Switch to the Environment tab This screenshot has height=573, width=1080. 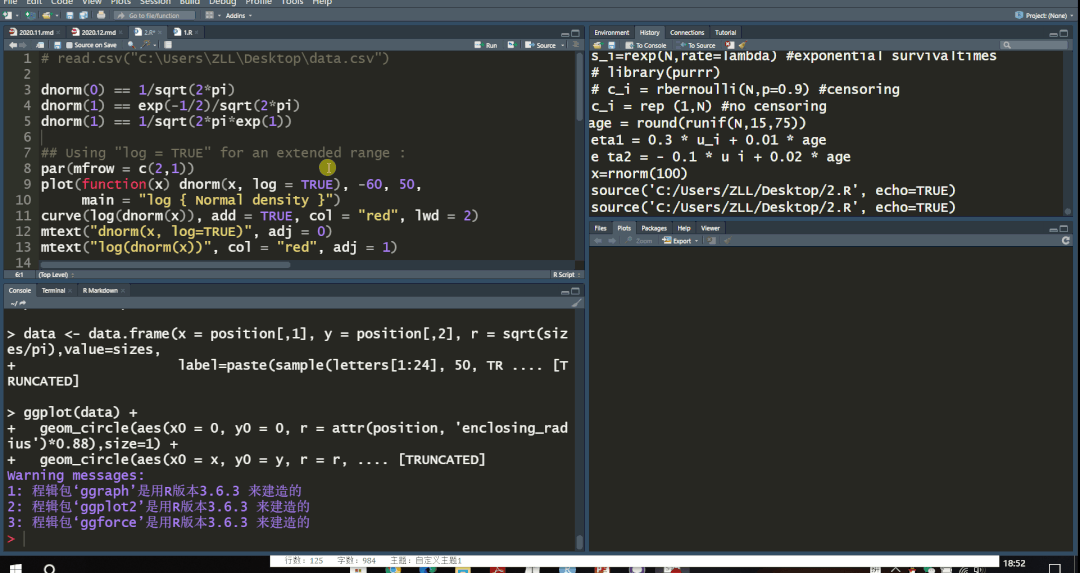pos(612,32)
